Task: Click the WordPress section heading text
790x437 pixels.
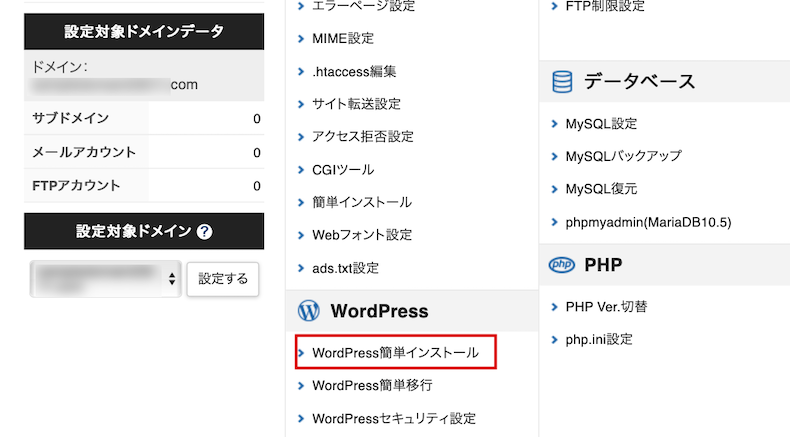Action: coord(379,311)
